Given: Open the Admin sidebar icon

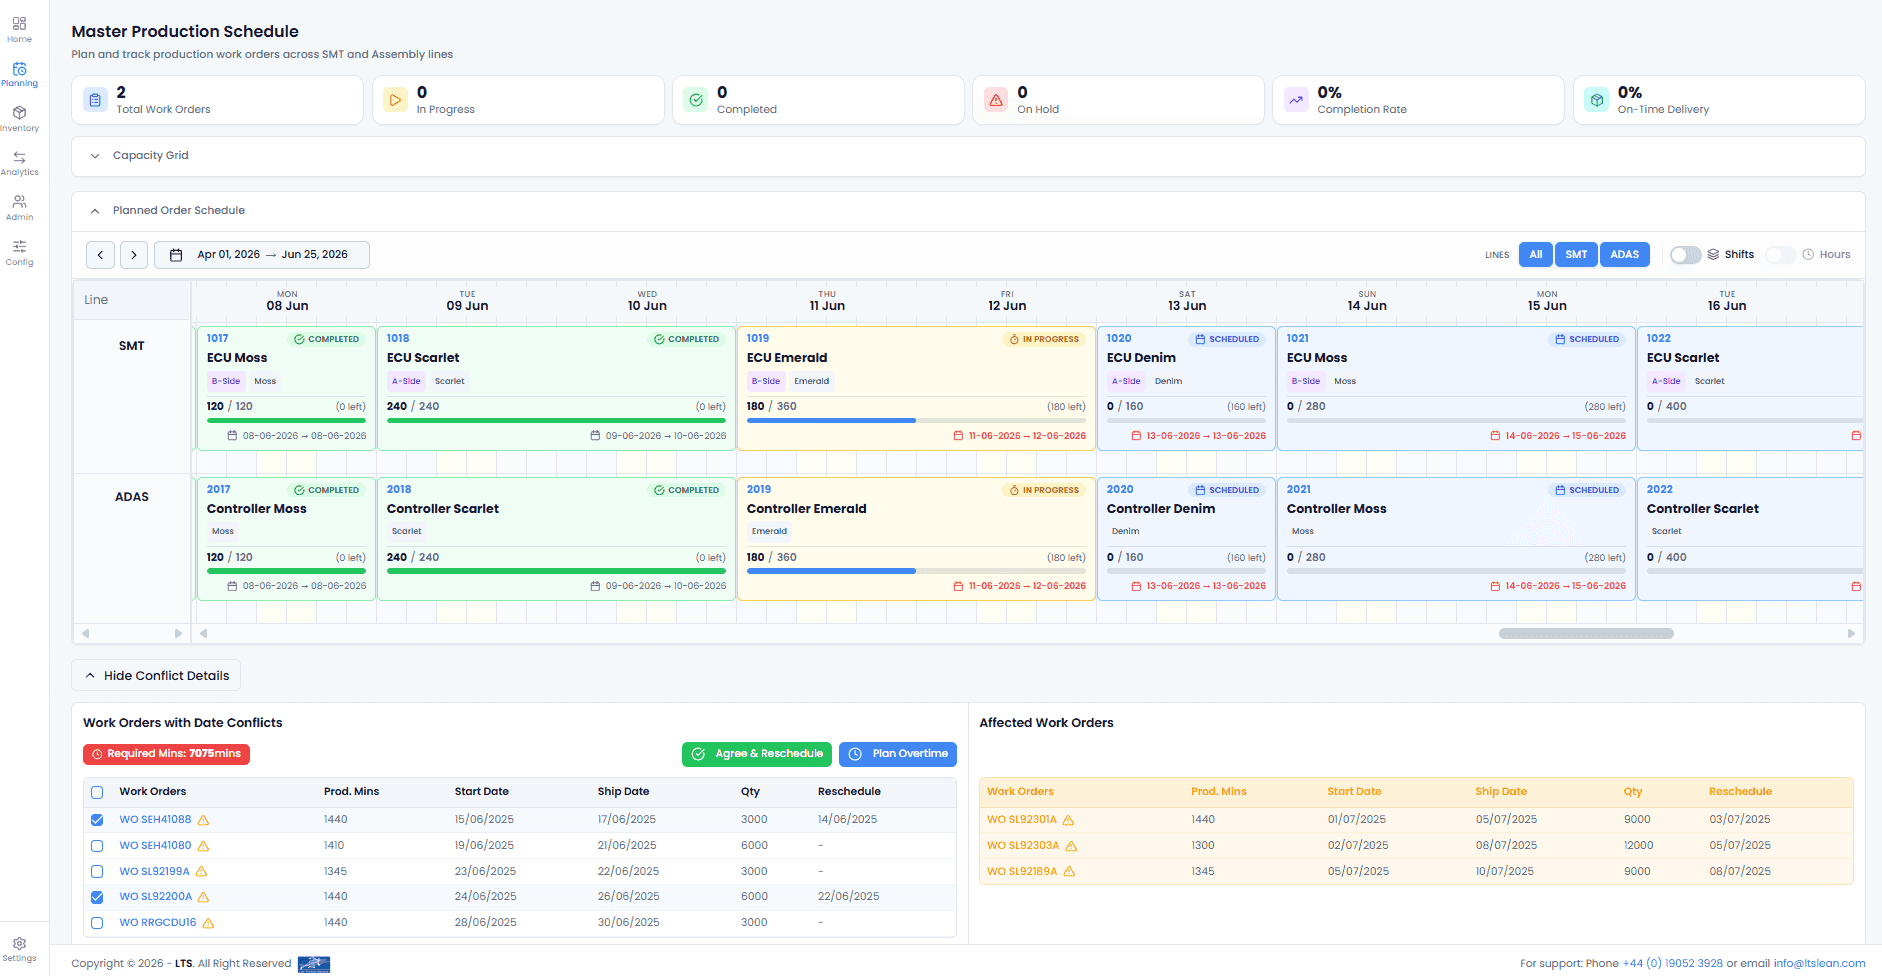Looking at the screenshot, I should point(19,208).
